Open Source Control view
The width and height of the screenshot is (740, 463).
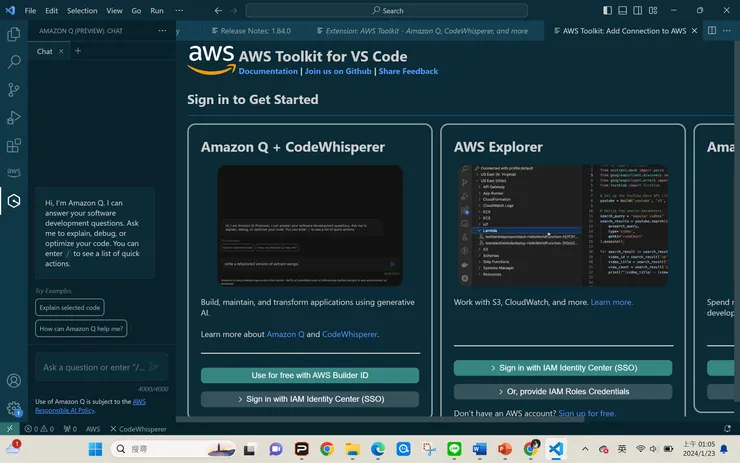[14, 89]
